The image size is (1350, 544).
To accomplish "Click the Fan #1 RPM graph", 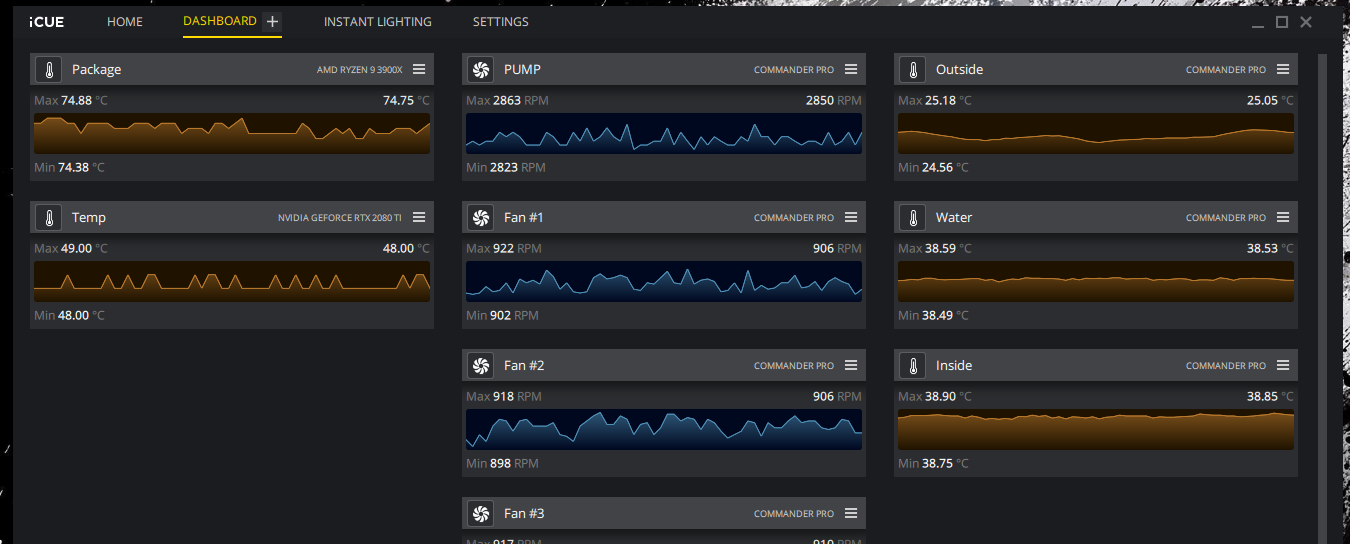I will [664, 281].
